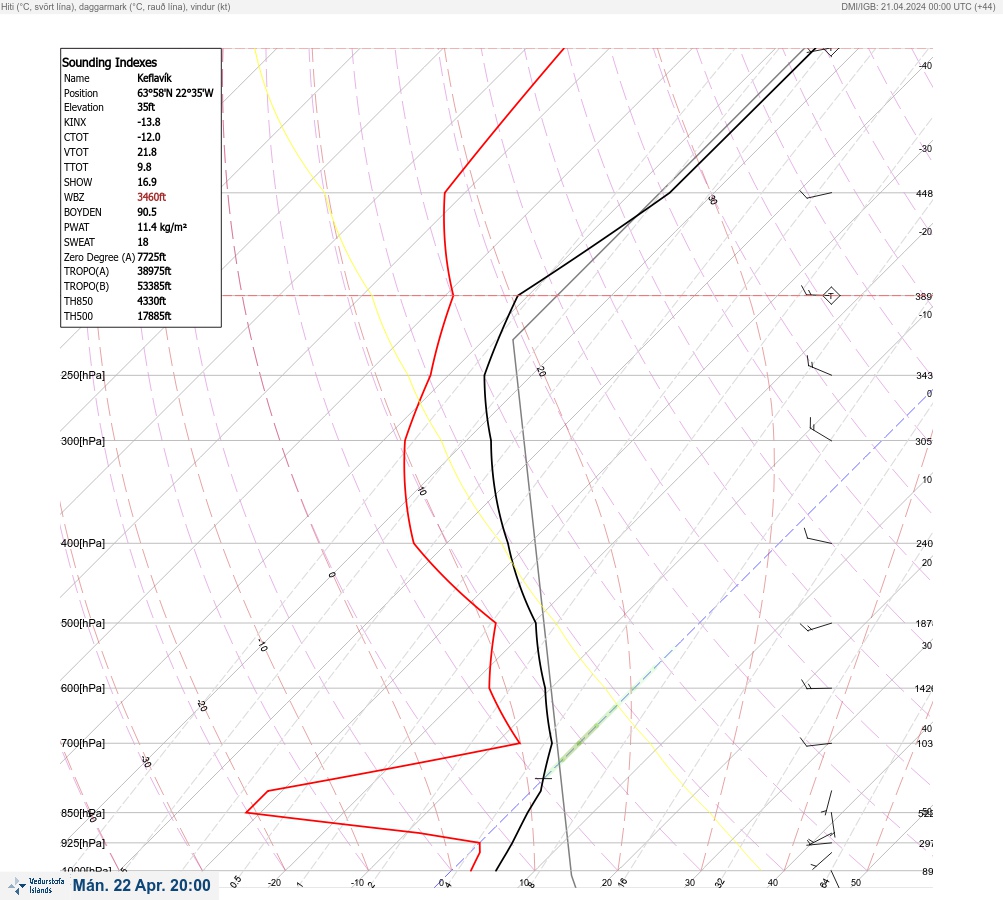Click the diamond tropopause marker on dashed line

pyautogui.click(x=830, y=296)
